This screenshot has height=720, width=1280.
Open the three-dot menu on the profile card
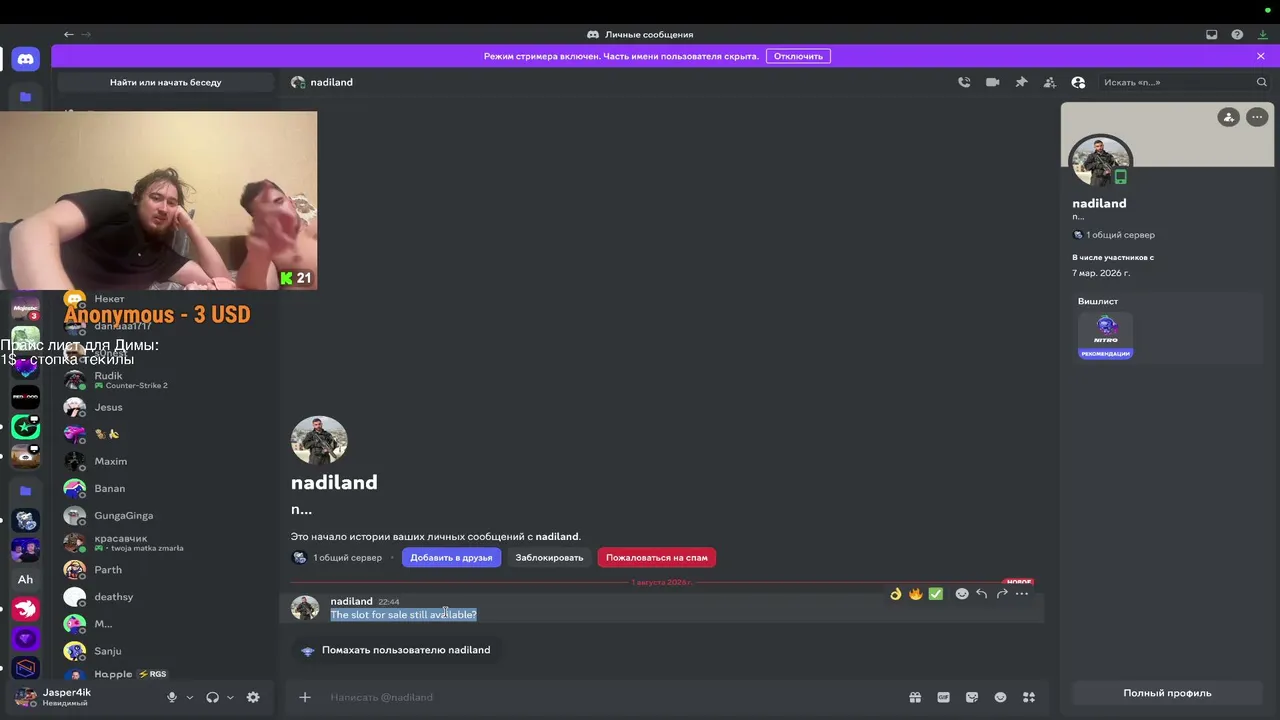(x=1257, y=117)
